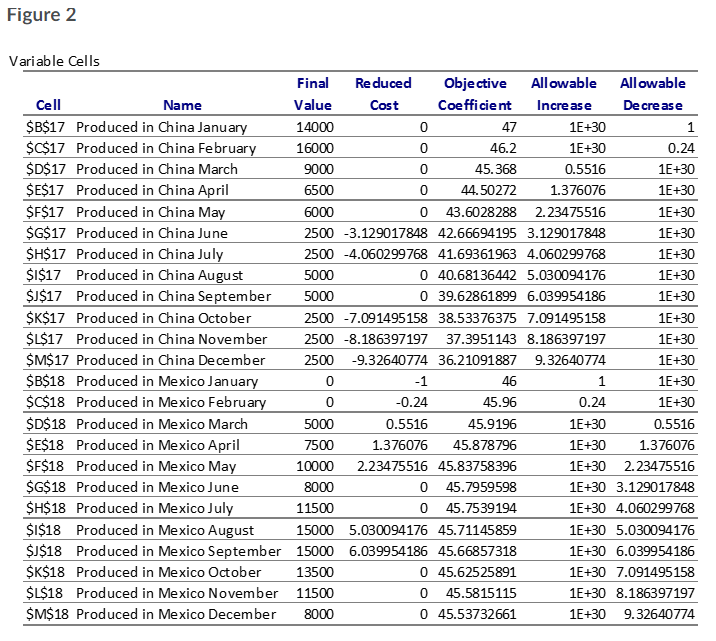Click the 'Figure 2' heading text

41,15
